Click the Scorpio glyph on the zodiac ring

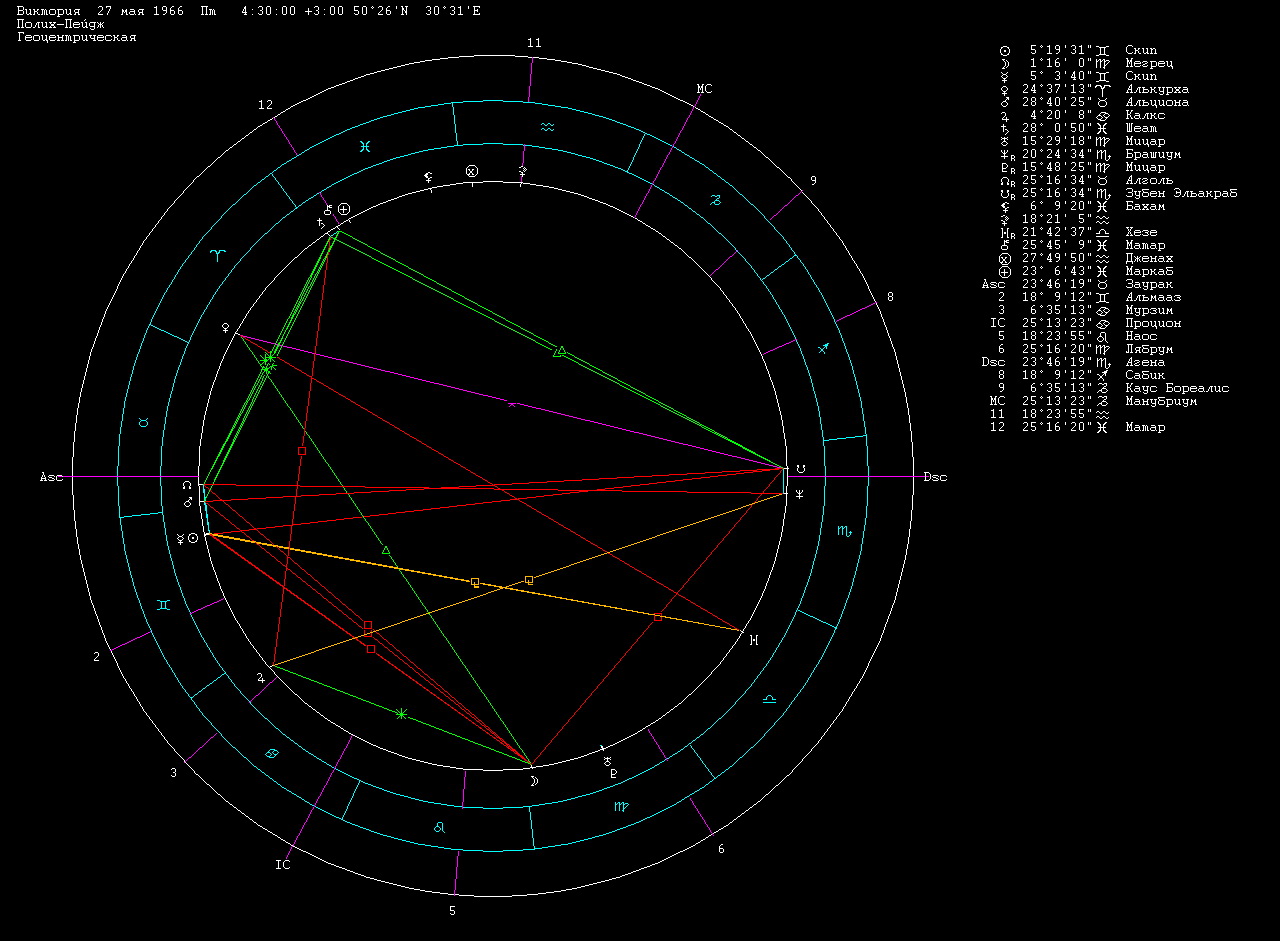(844, 530)
